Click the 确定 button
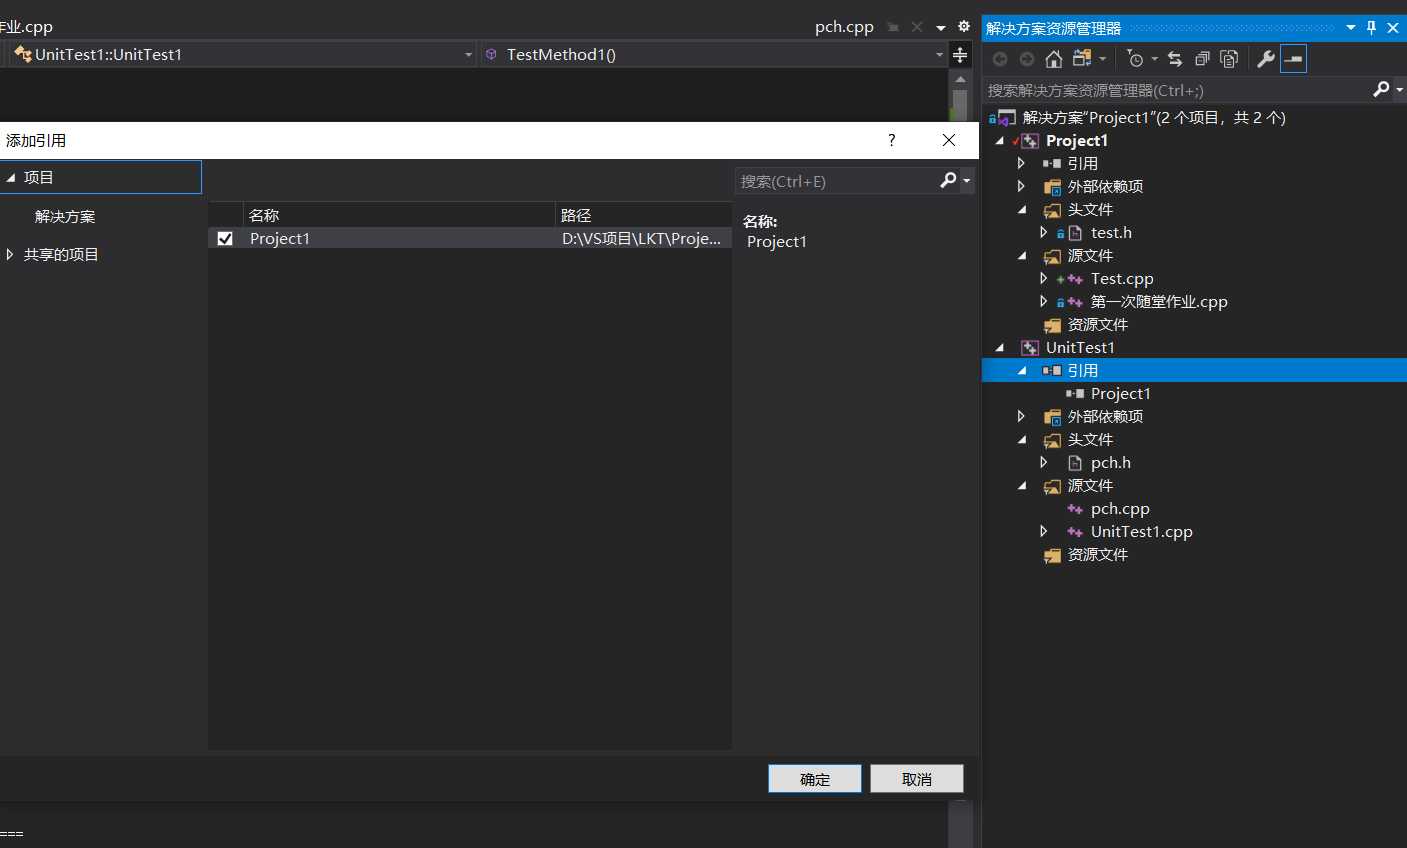 [815, 779]
